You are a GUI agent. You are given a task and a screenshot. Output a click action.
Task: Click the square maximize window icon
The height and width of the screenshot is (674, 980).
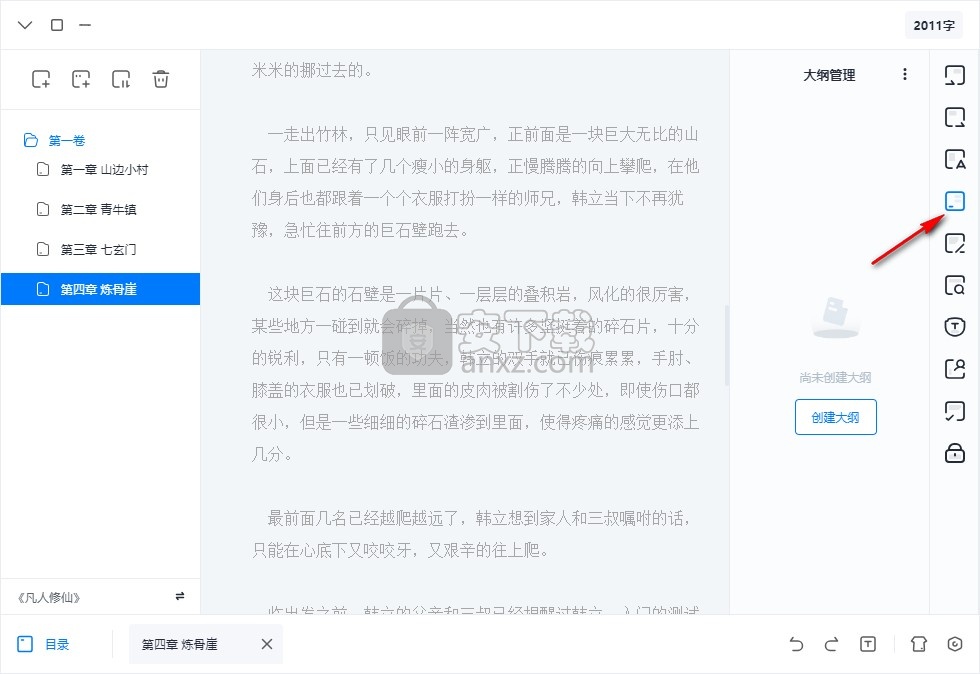[x=57, y=25]
